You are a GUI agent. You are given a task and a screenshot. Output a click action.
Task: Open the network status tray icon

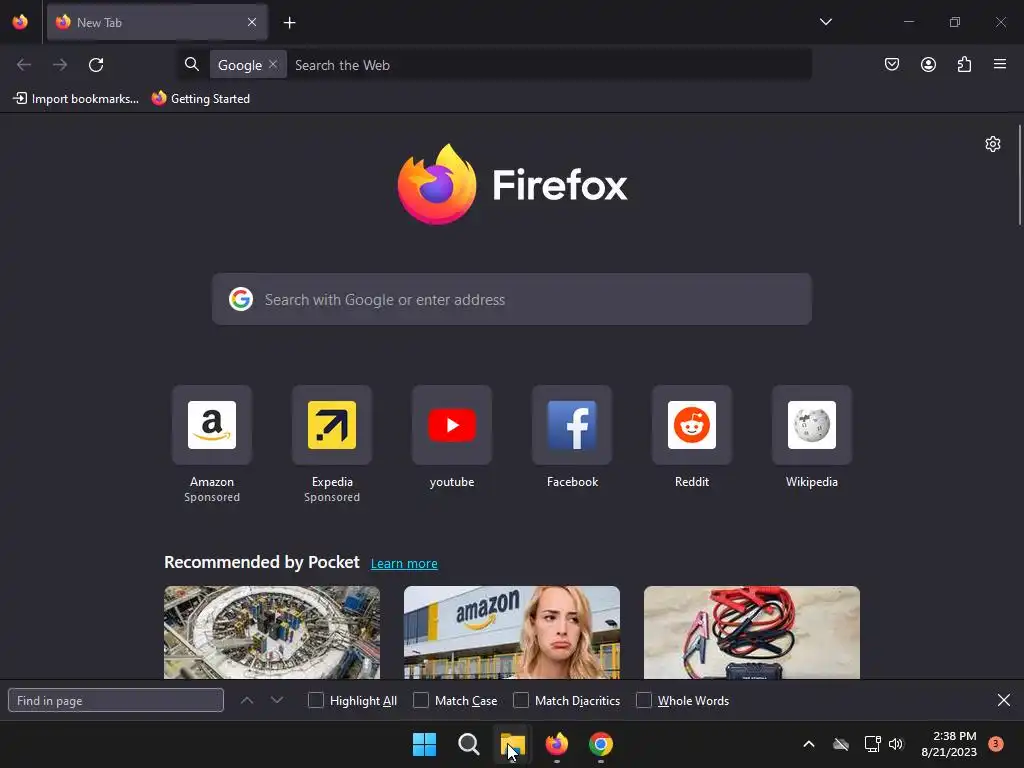(872, 744)
